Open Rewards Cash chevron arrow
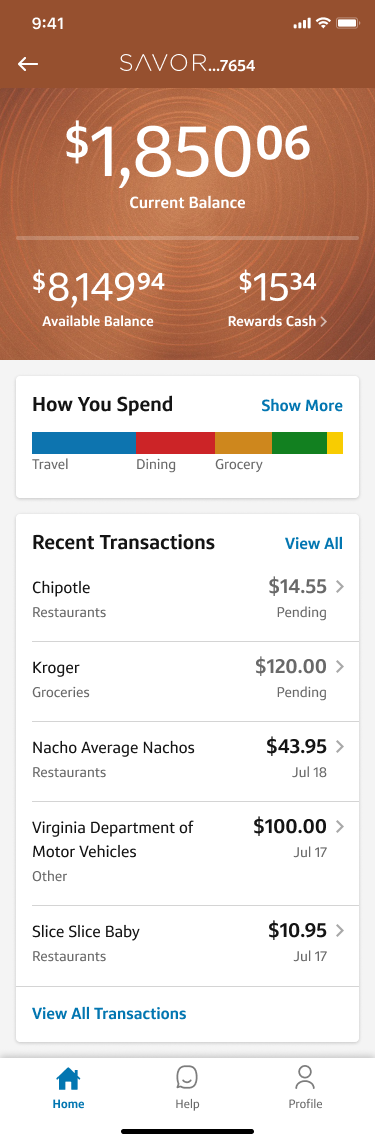 click(323, 321)
